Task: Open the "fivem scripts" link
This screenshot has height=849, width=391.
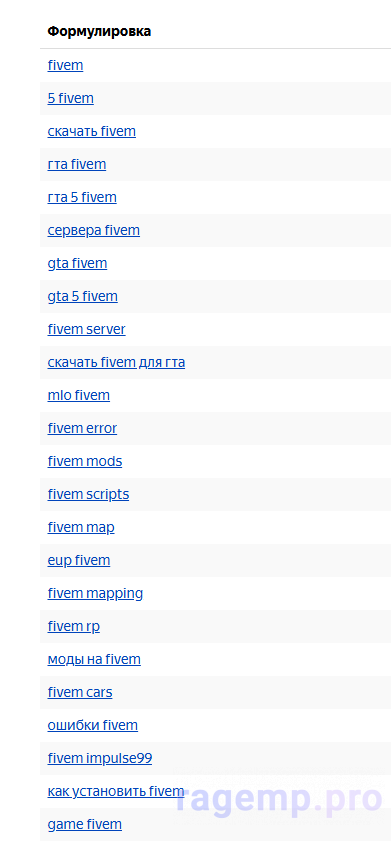Action: coord(88,495)
